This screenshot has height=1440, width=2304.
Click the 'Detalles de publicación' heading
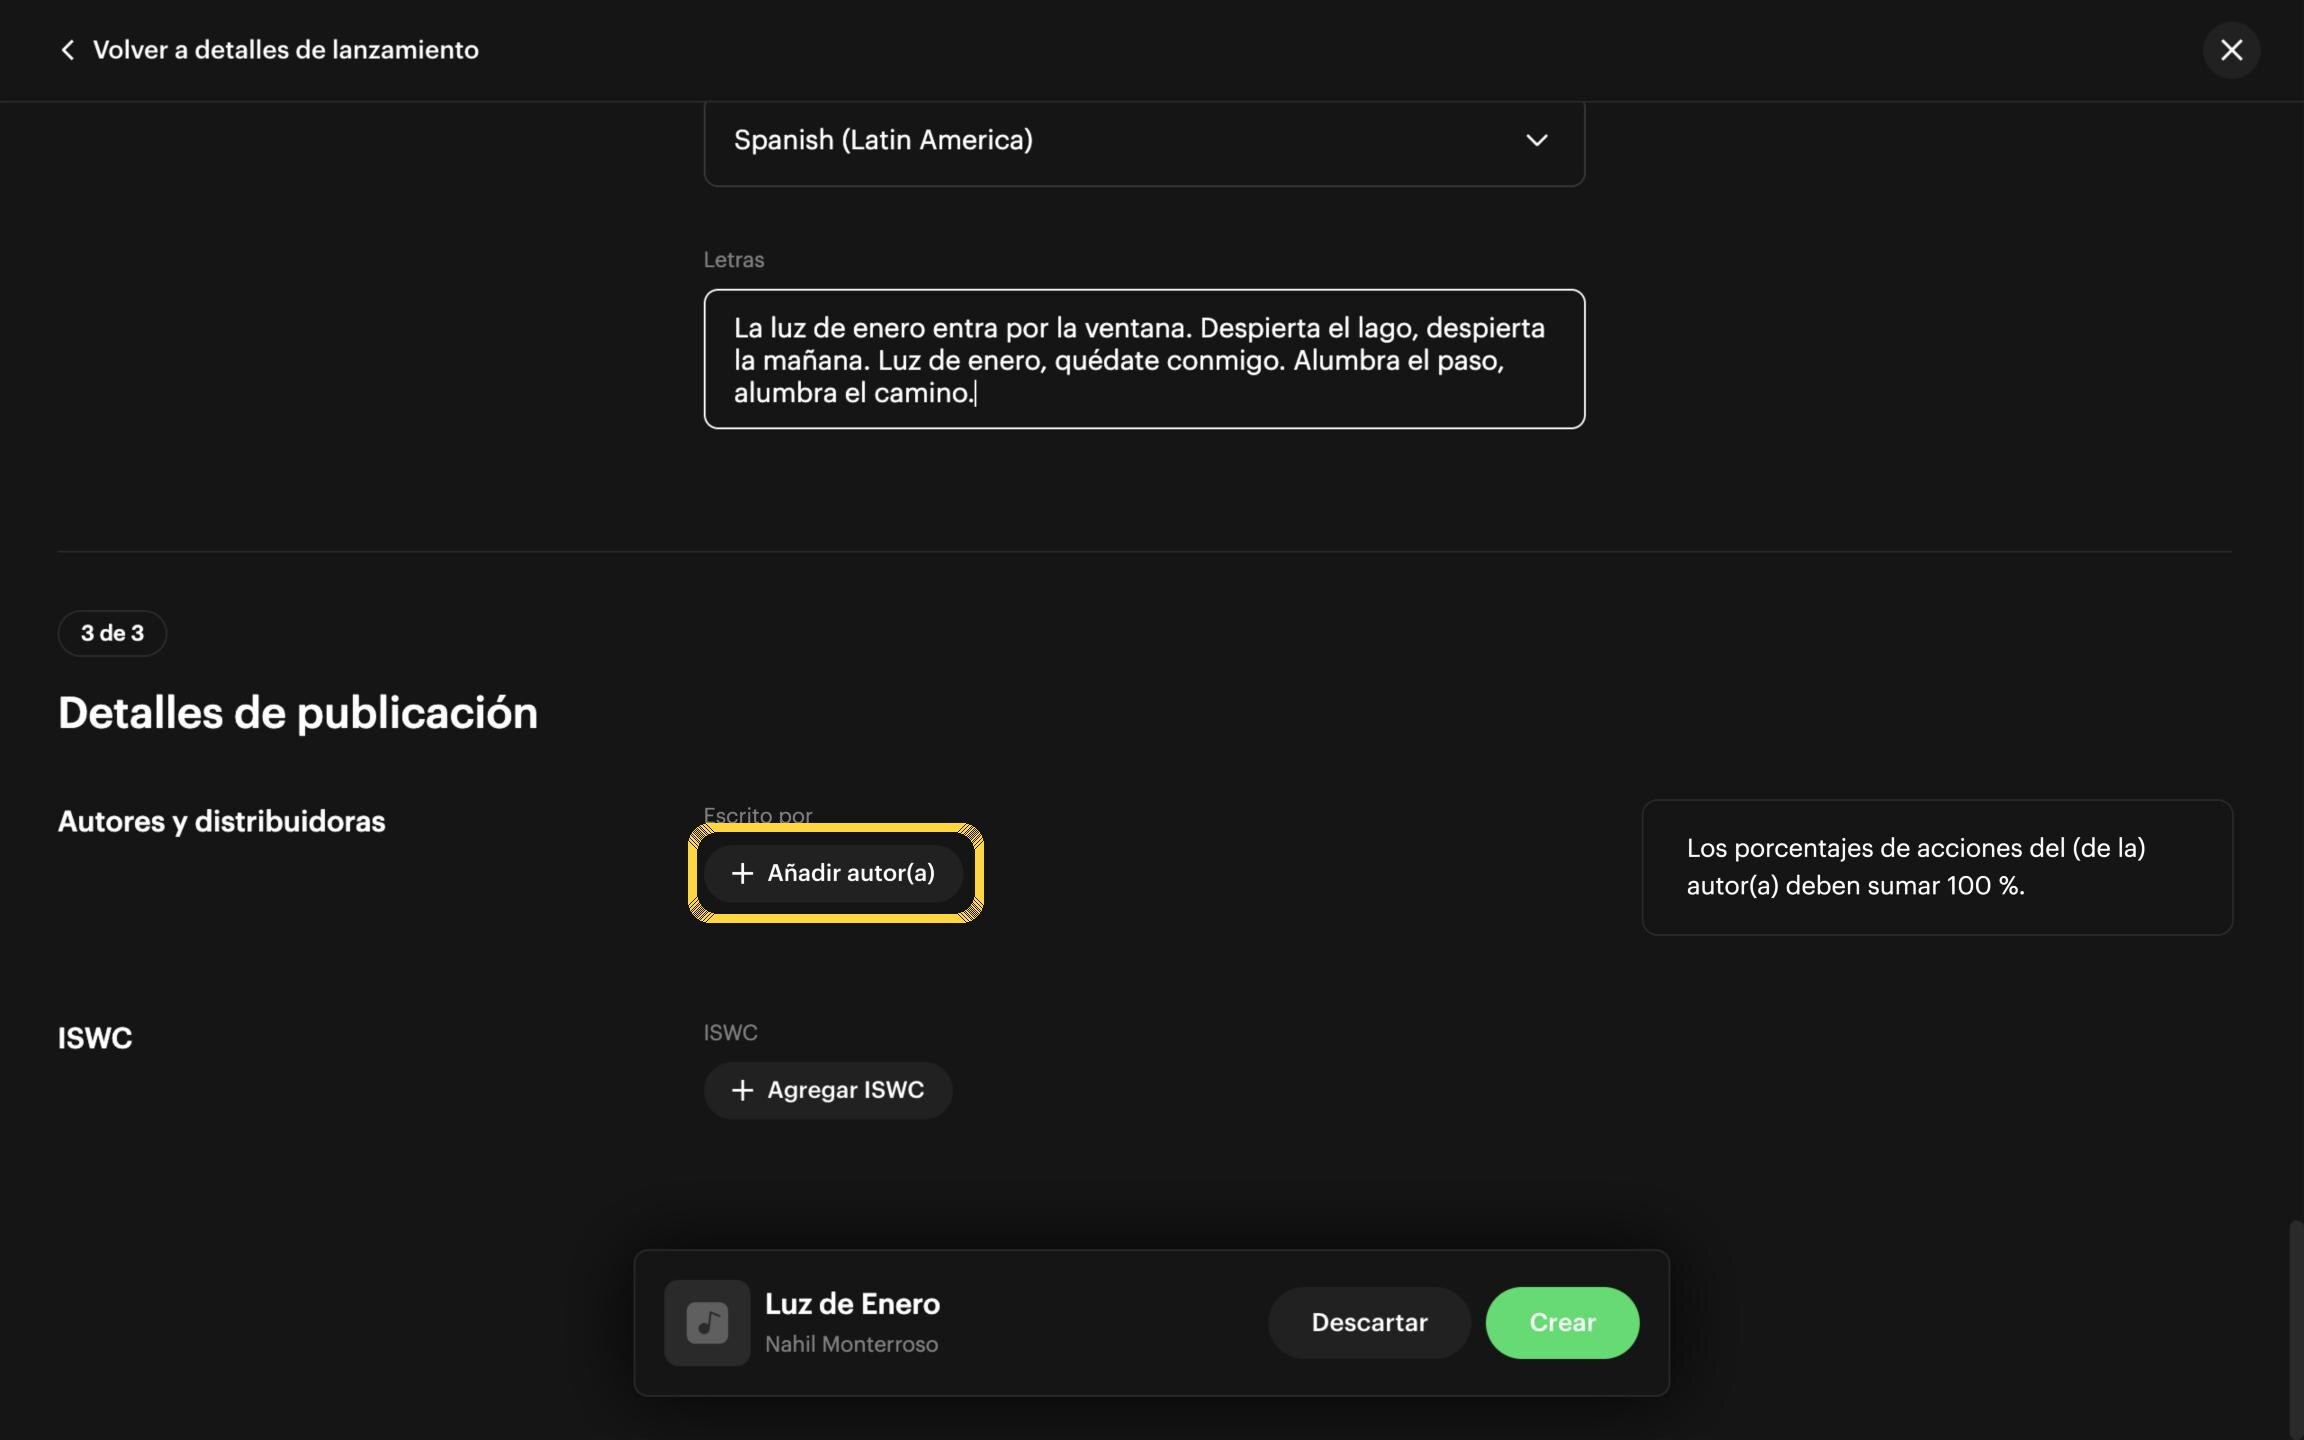click(x=298, y=713)
